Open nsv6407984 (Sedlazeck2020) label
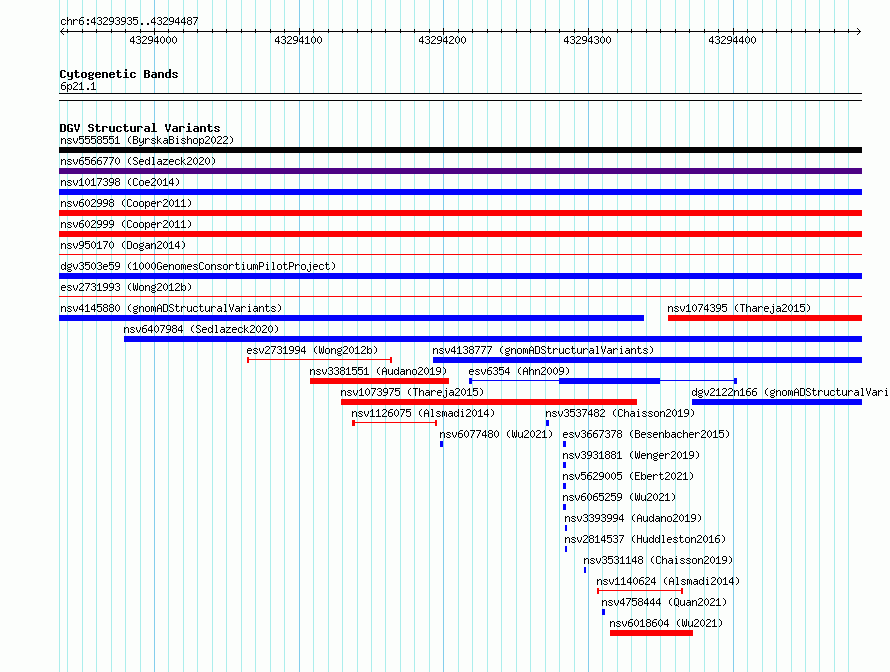 (201, 329)
